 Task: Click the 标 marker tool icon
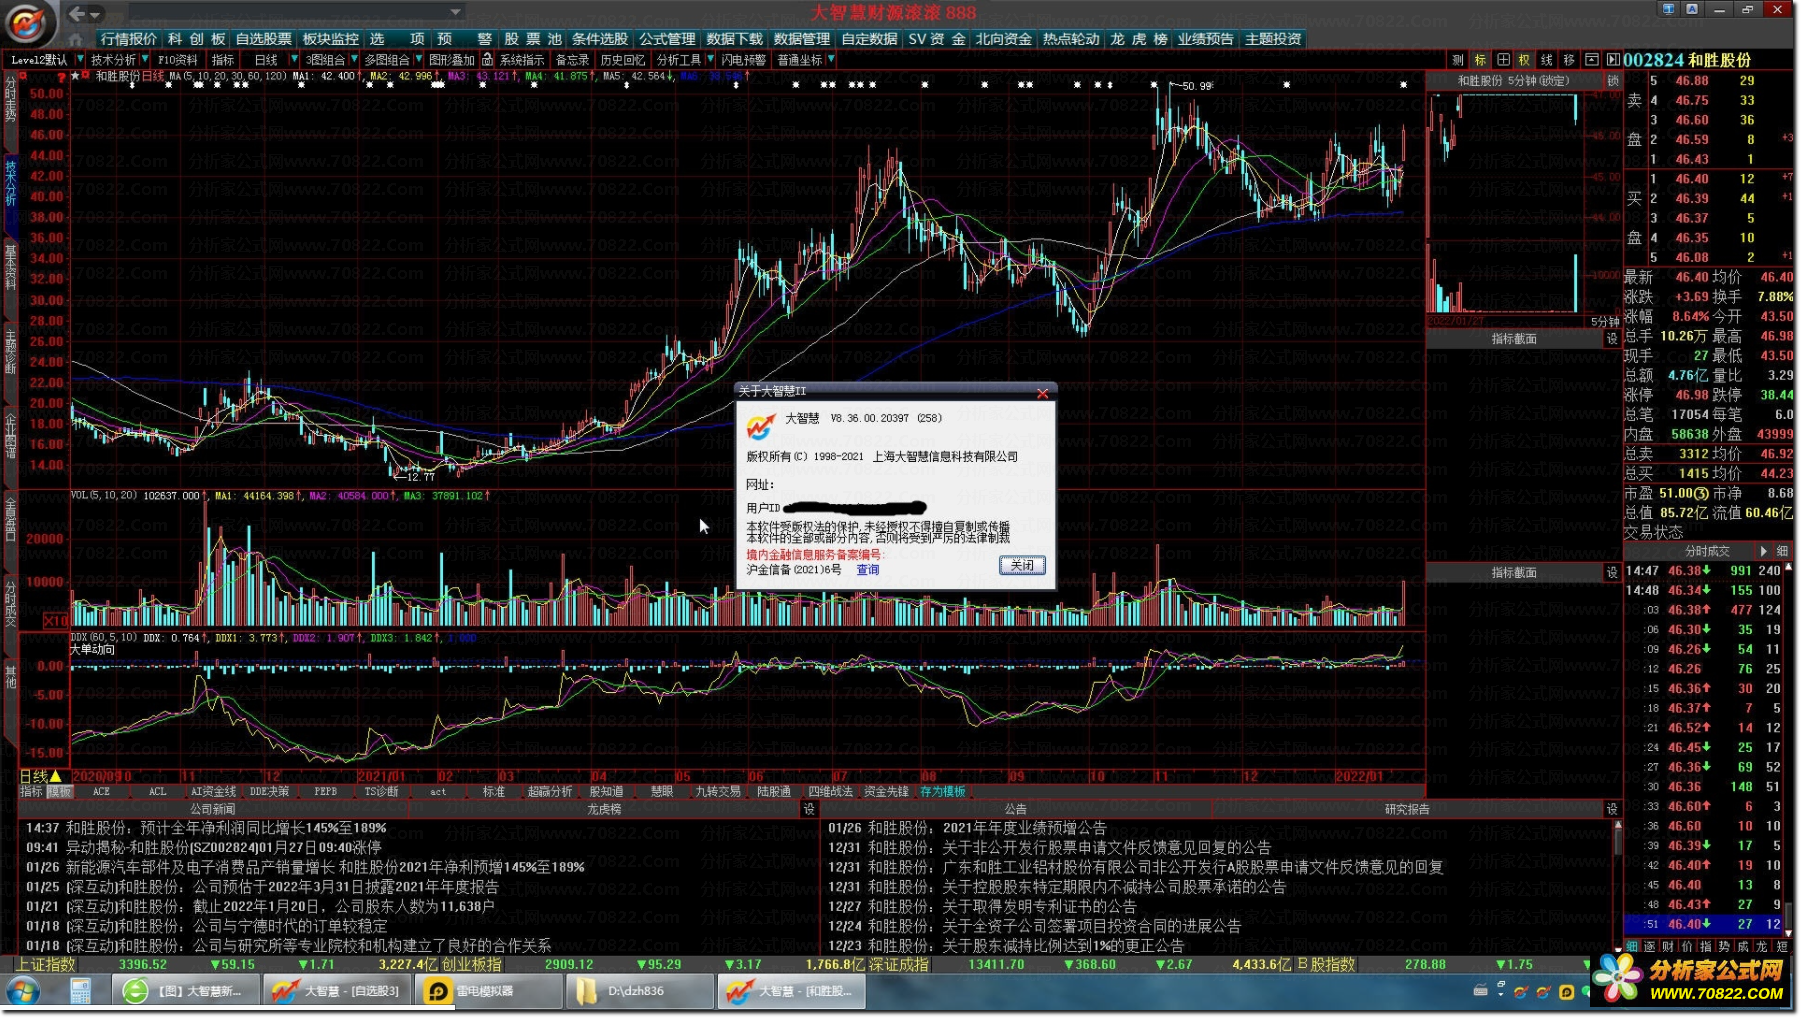(x=1481, y=60)
